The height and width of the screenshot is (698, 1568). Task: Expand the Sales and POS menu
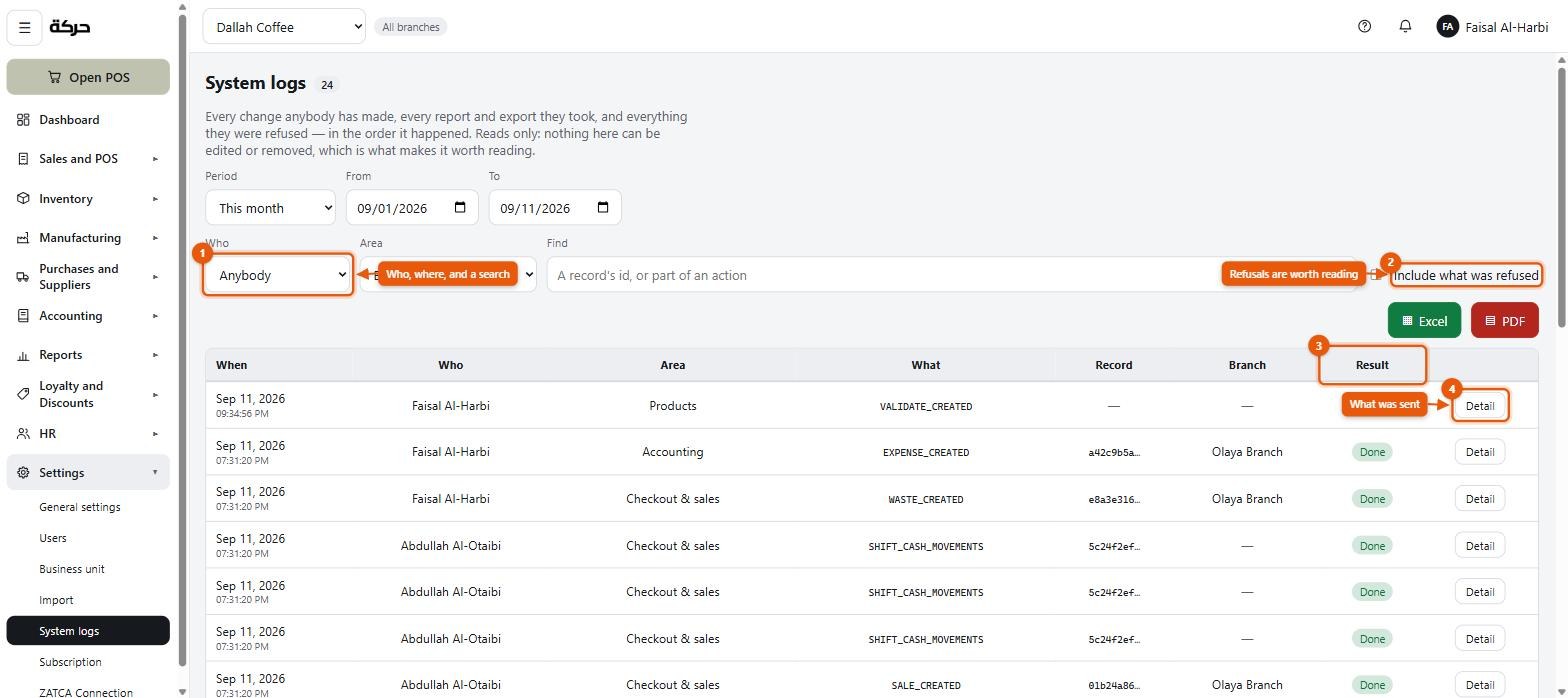[88, 159]
